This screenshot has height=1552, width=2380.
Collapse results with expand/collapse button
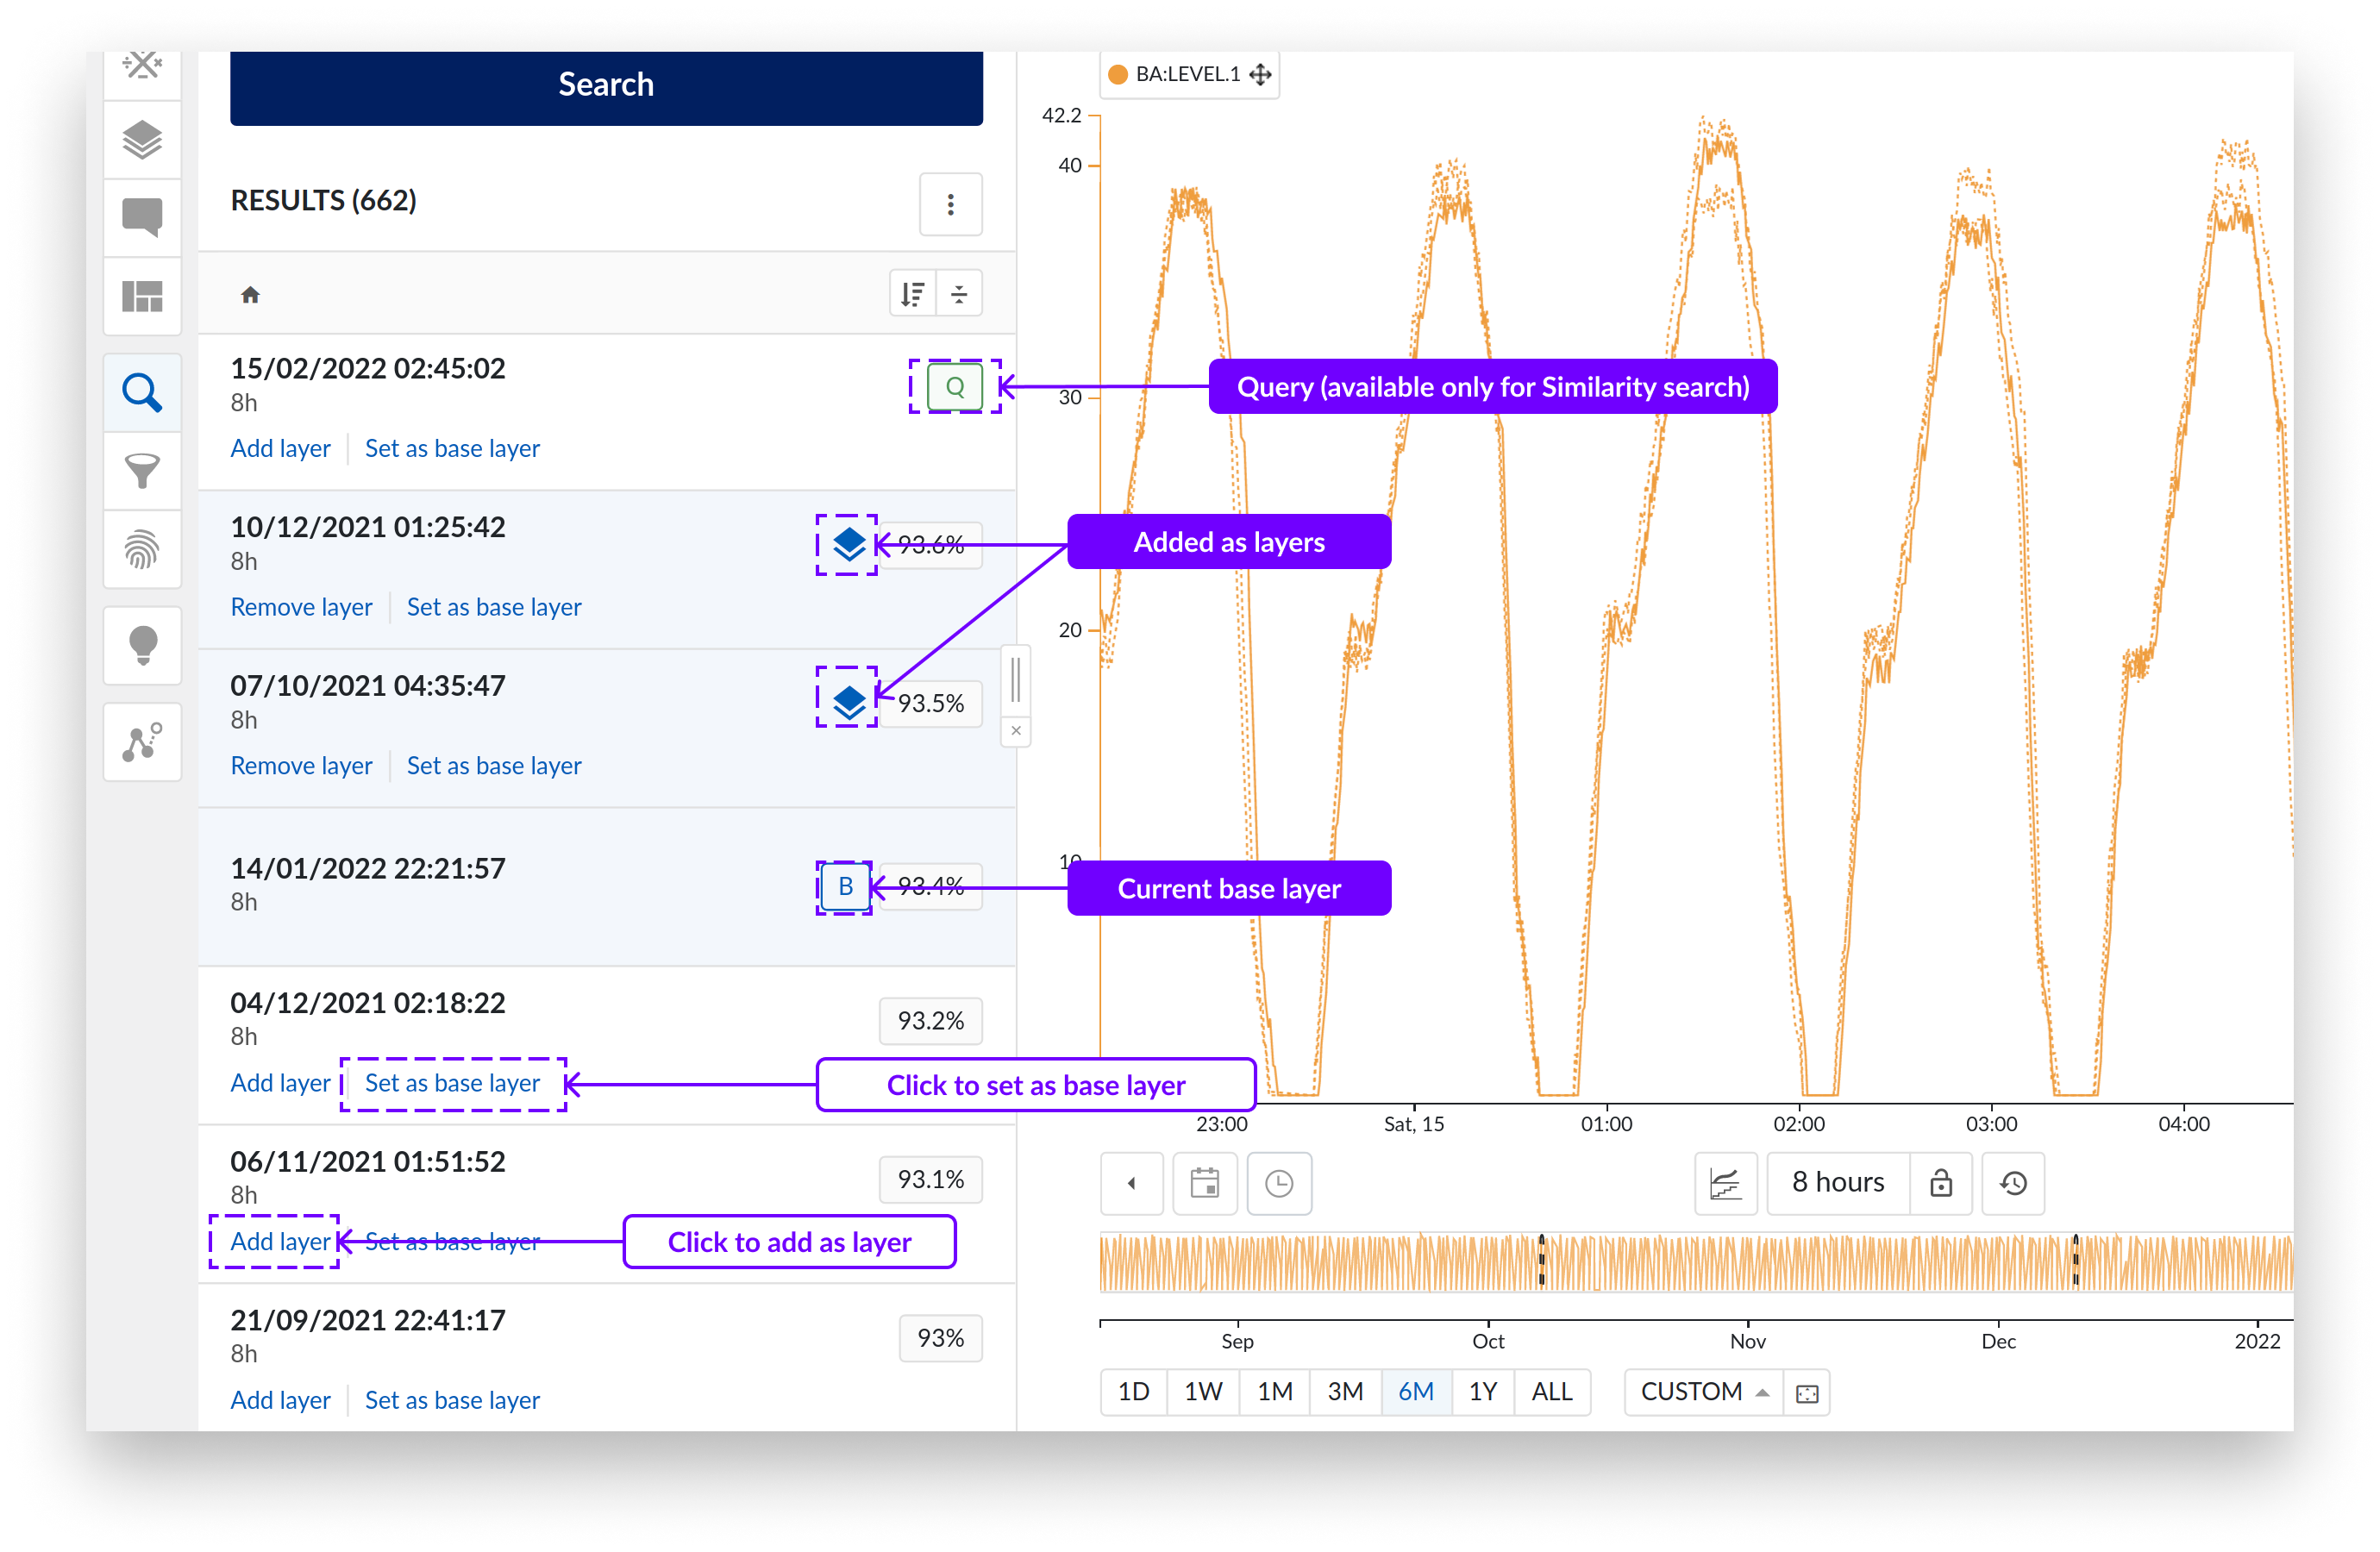pyautogui.click(x=959, y=294)
